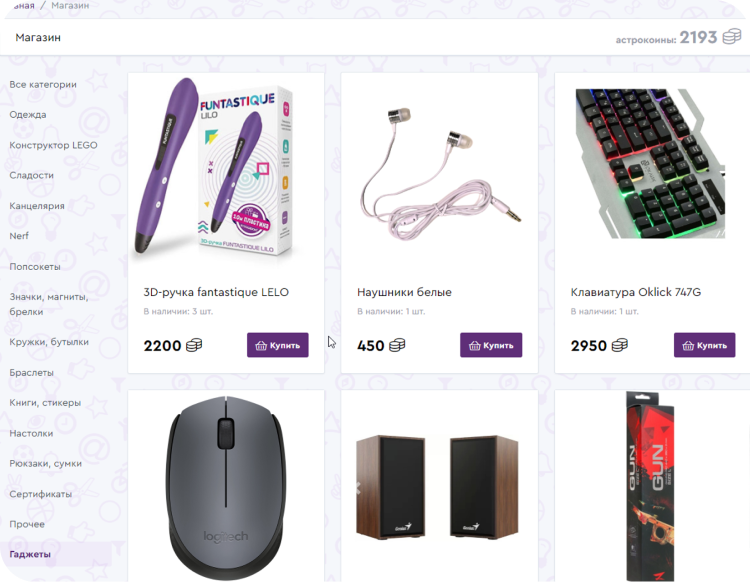Click the Наушники белые product title

[404, 292]
